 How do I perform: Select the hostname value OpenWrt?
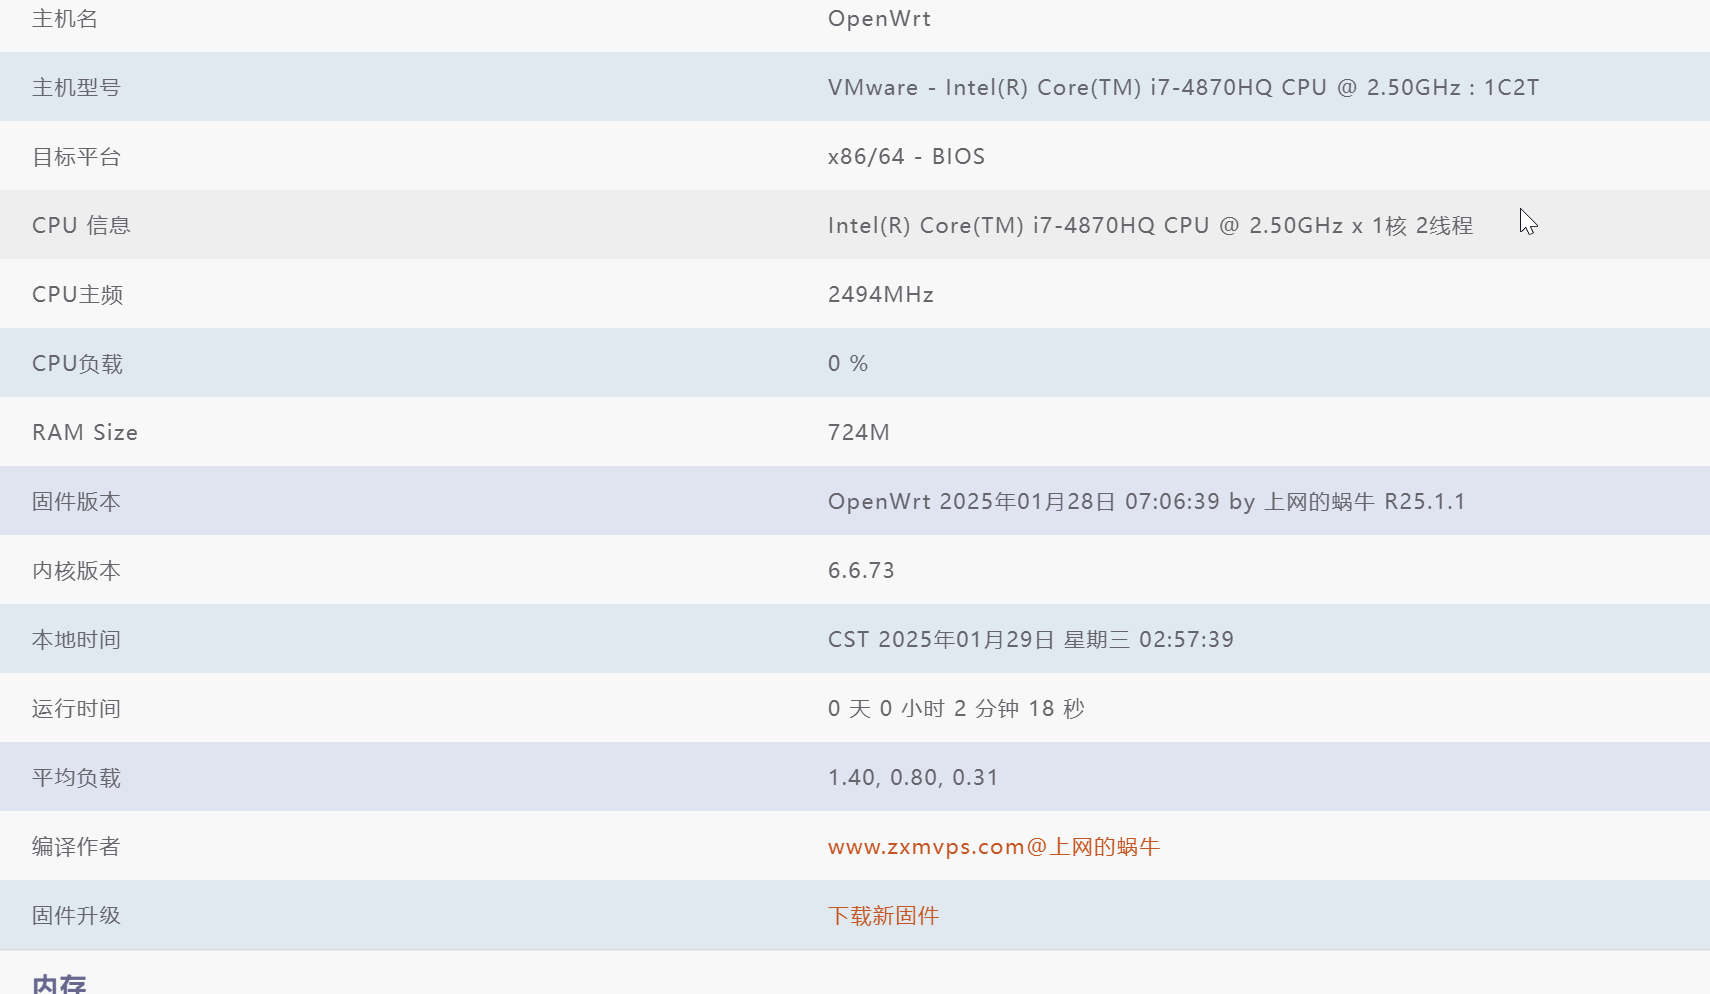coord(879,19)
